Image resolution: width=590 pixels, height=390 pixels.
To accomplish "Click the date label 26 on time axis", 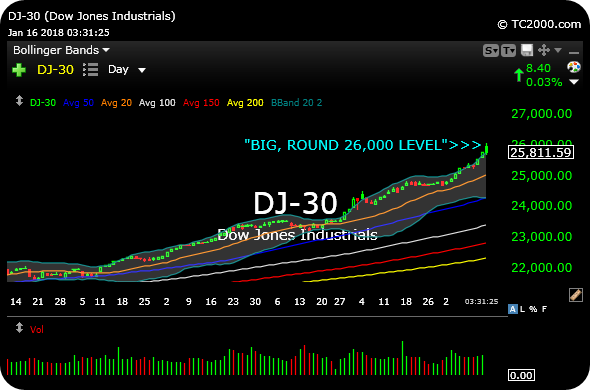I will (x=428, y=302).
